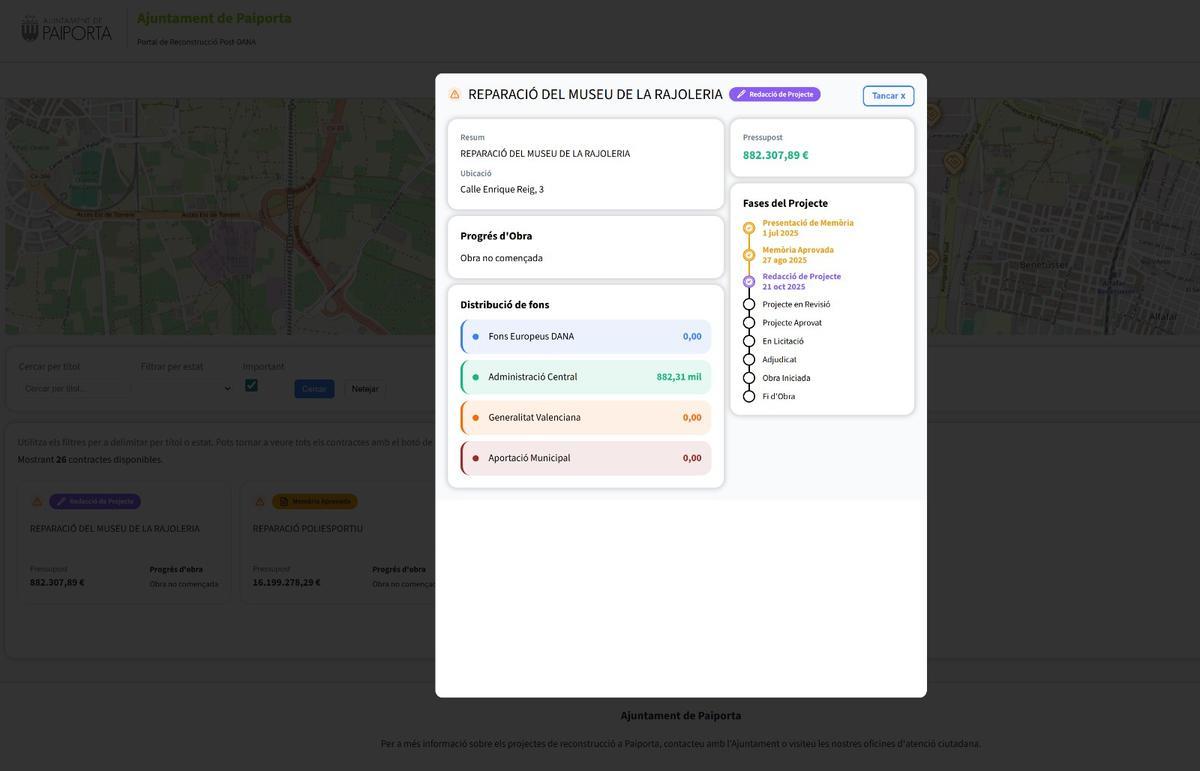Open the Filtrar per estat dropdown
Image resolution: width=1200 pixels, height=771 pixels.
(x=186, y=388)
